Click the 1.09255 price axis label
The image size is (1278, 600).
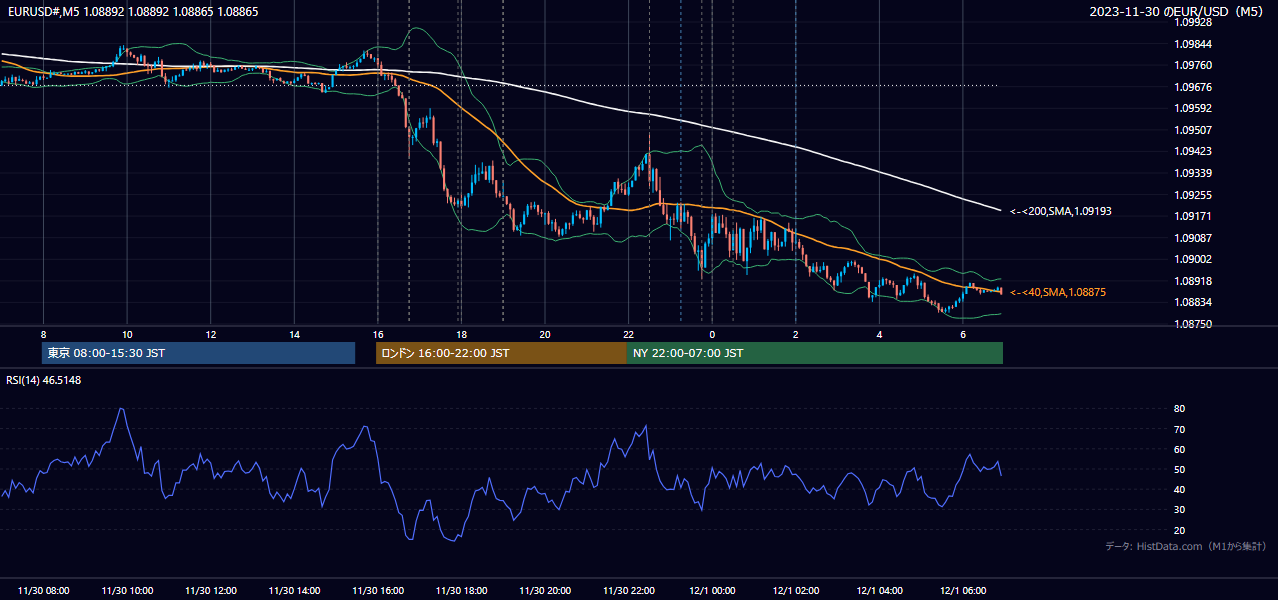point(1194,195)
